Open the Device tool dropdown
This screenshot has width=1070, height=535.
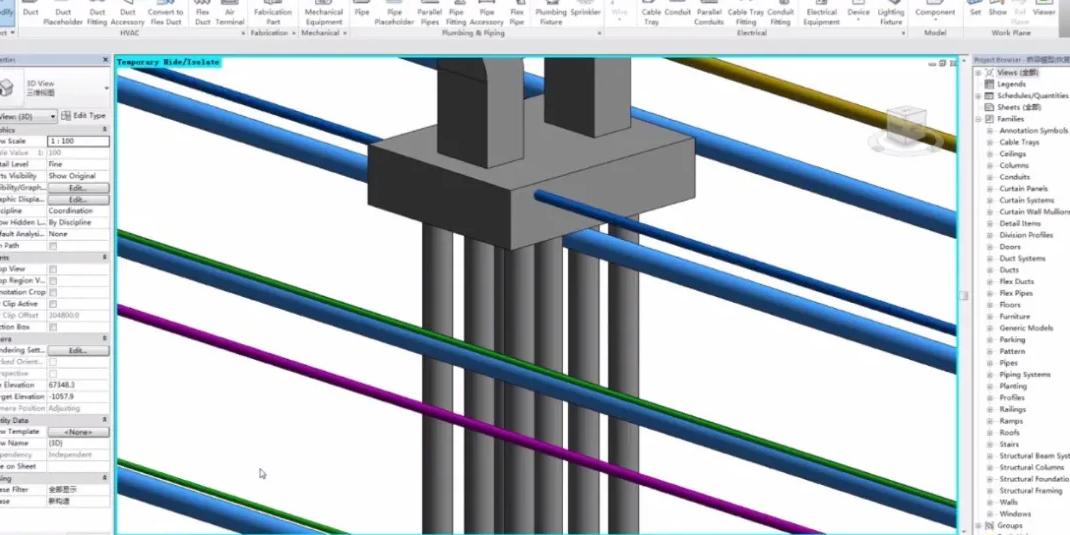[858, 20]
